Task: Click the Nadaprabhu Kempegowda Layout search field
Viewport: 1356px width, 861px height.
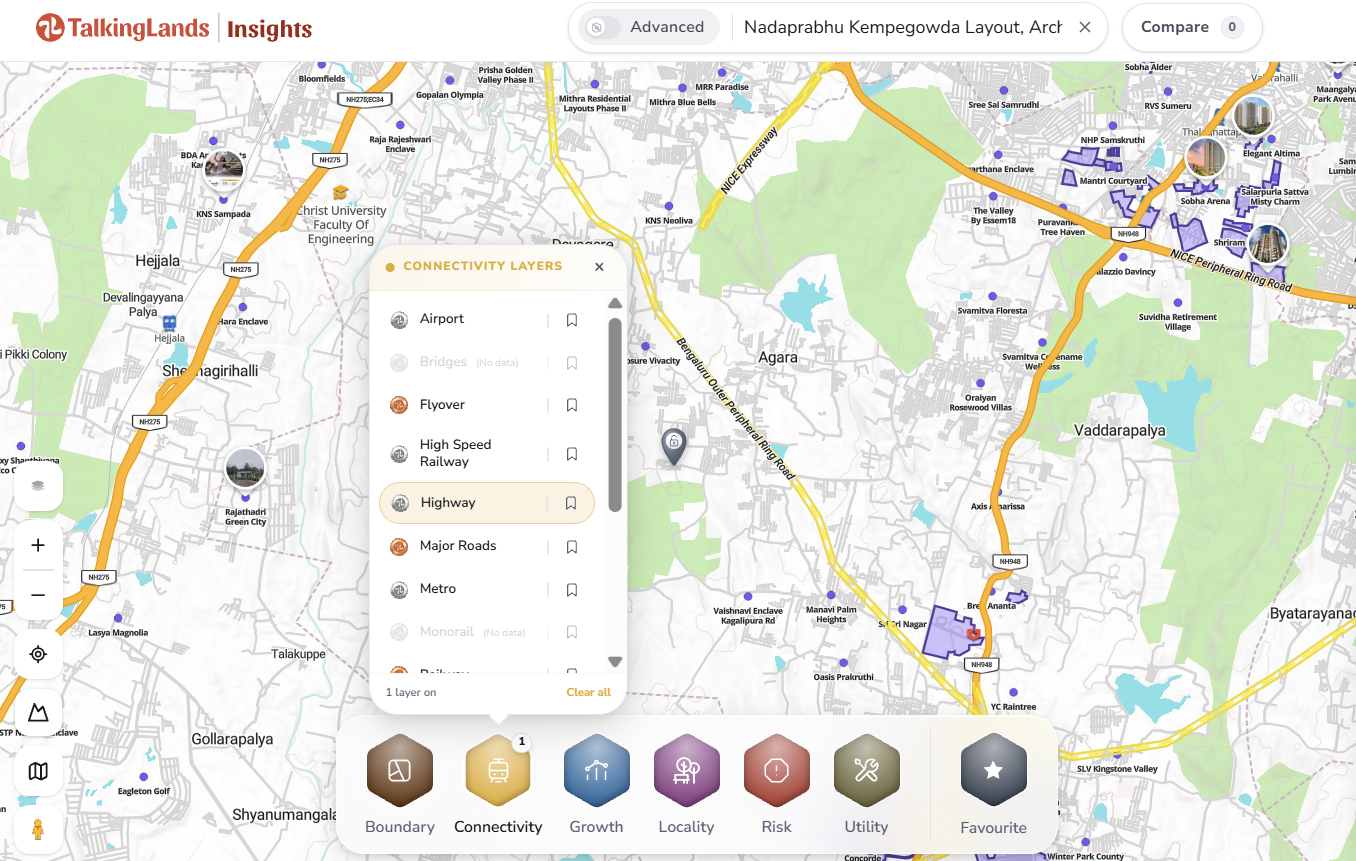Action: (902, 27)
